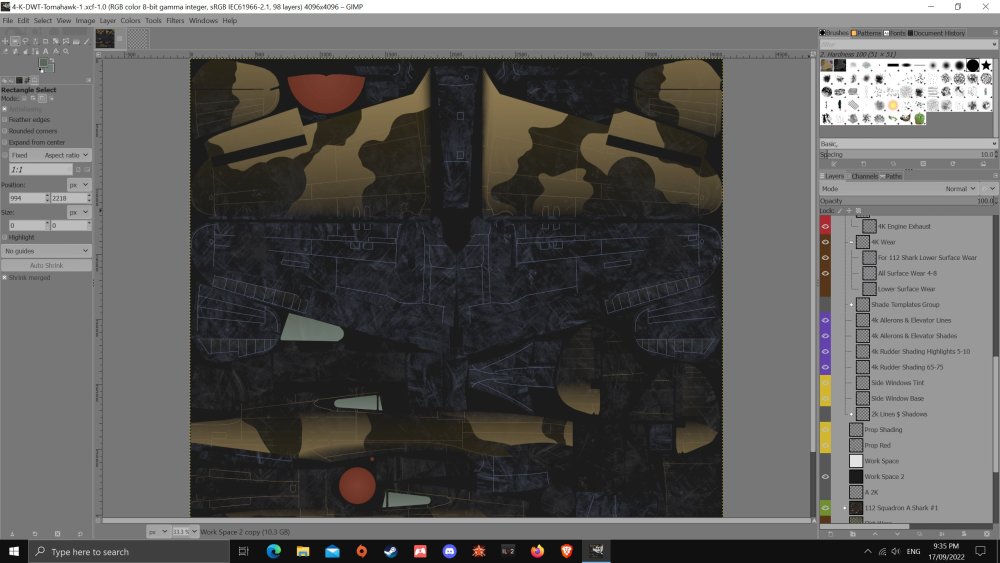Viewport: 1000px width, 563px height.
Task: Launch Firefox from the taskbar
Action: 537,551
